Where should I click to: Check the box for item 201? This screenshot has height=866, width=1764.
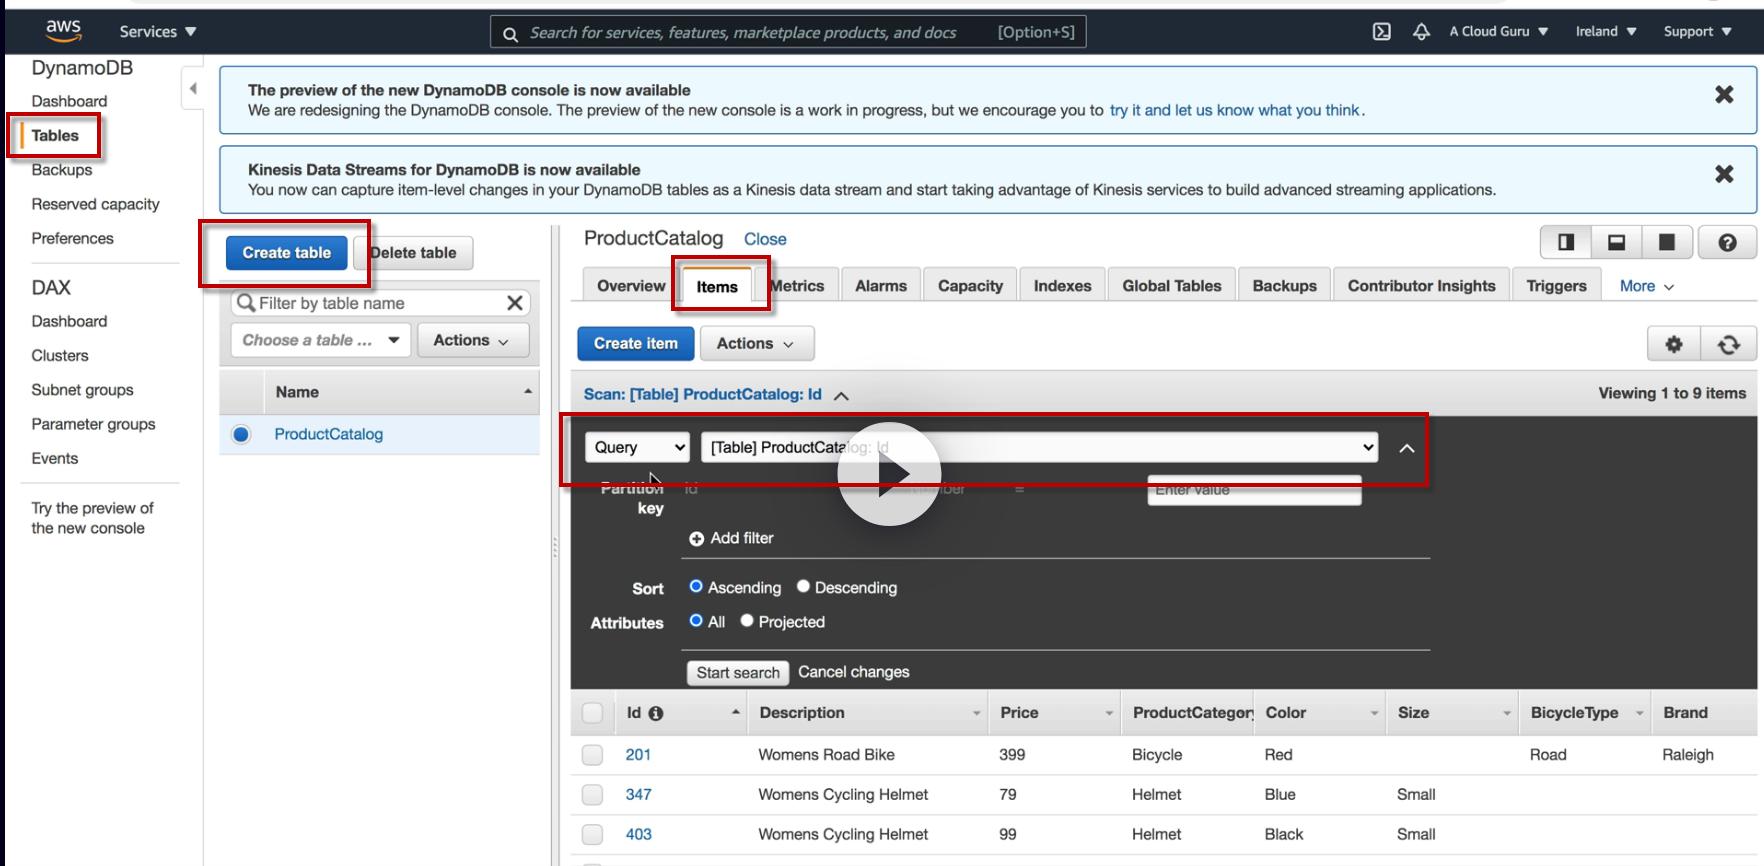tap(592, 755)
